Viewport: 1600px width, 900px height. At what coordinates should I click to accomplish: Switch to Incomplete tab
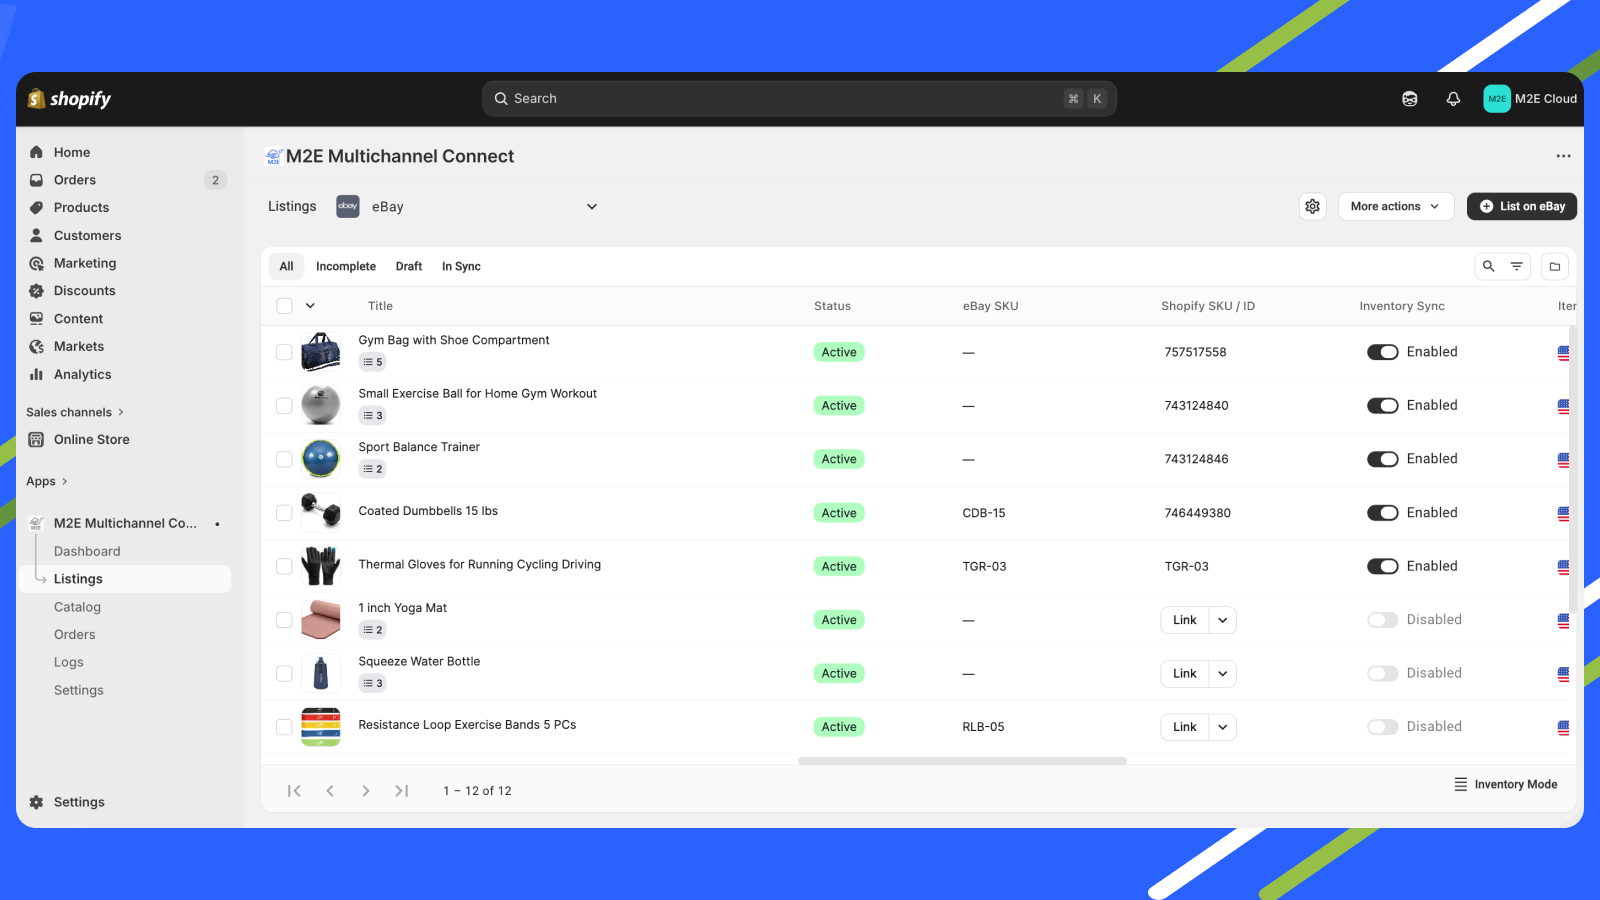pyautogui.click(x=346, y=266)
